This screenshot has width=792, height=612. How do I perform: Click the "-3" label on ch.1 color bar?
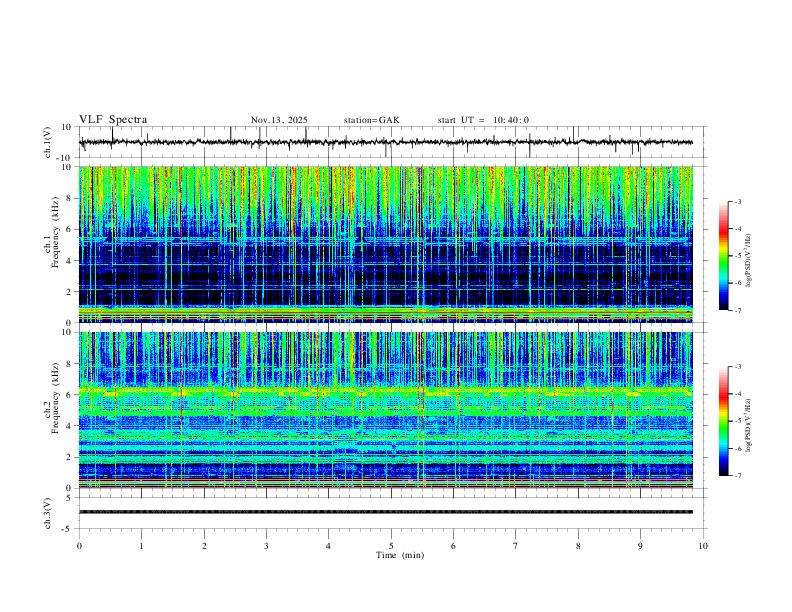(738, 201)
